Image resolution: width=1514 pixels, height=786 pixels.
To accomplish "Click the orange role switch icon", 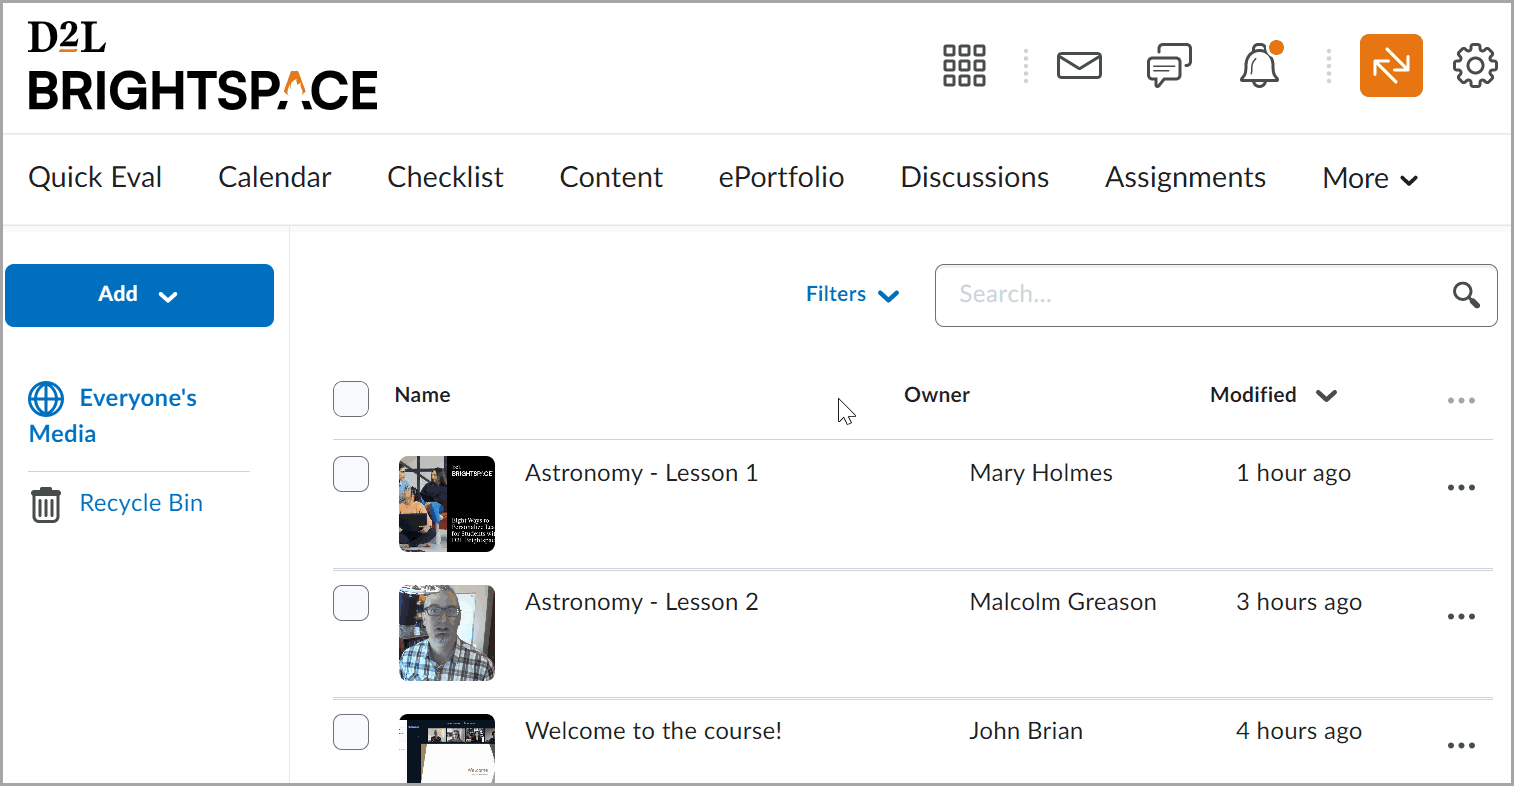I will pos(1390,66).
